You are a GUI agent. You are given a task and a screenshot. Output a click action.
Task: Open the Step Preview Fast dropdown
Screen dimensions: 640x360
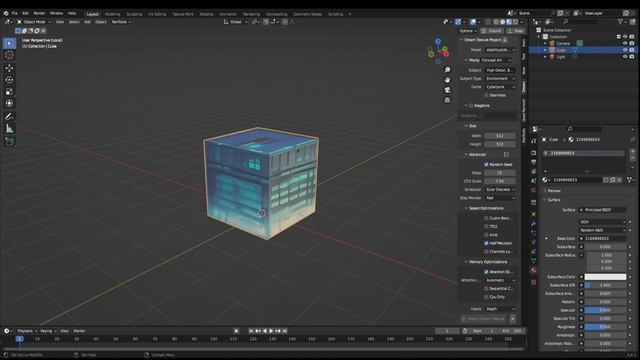point(500,198)
